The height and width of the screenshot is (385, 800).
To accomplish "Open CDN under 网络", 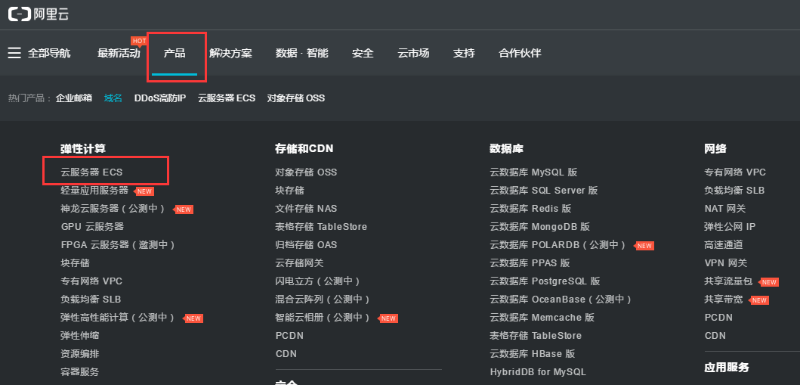I will click(715, 336).
